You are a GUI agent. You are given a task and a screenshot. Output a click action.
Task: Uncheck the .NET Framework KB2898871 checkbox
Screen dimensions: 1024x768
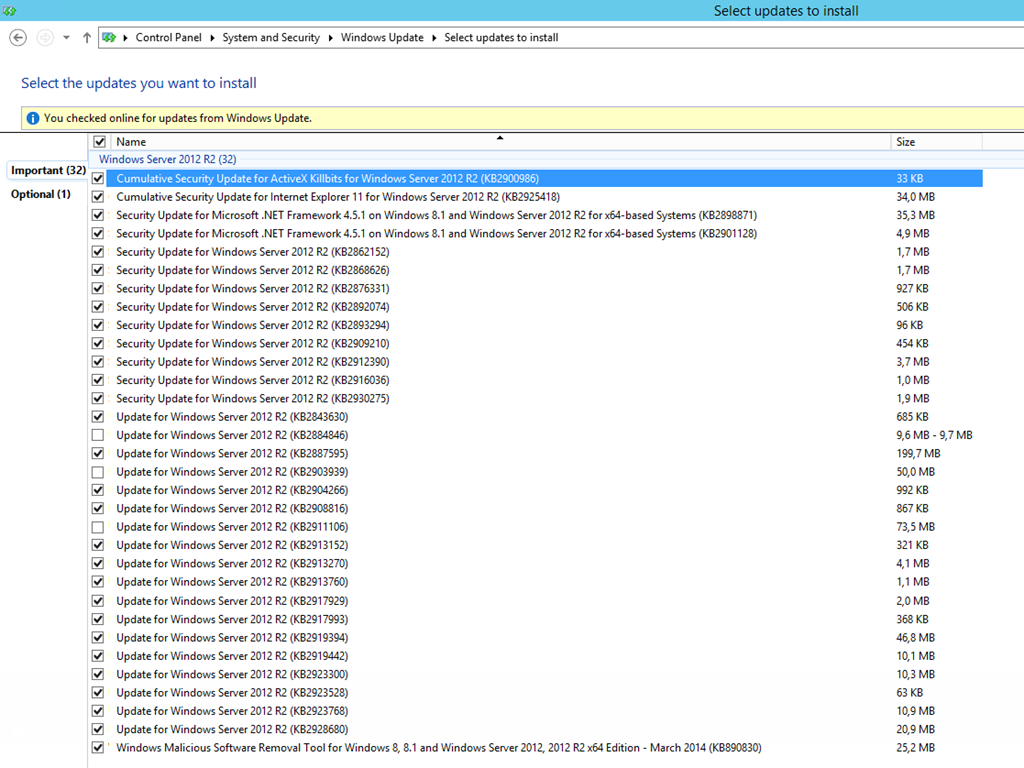coord(98,215)
